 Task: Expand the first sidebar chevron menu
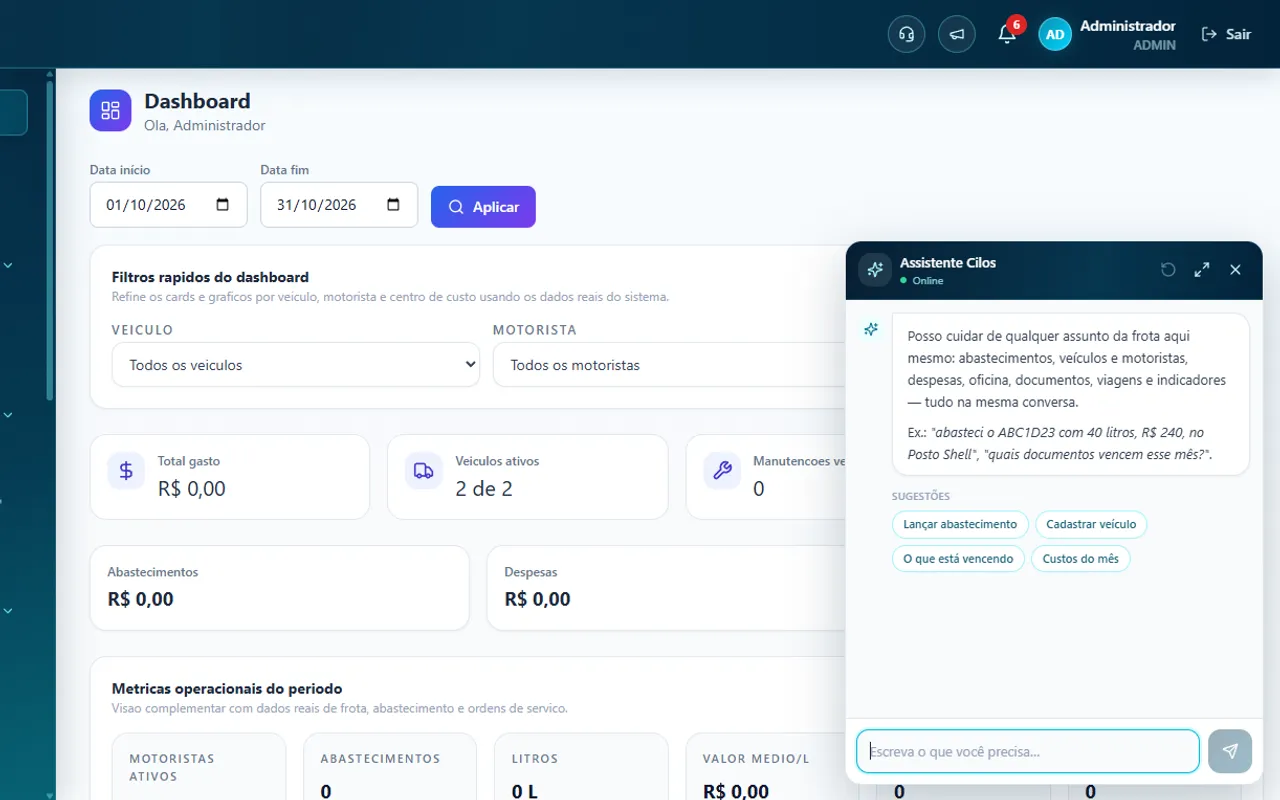click(x=8, y=265)
